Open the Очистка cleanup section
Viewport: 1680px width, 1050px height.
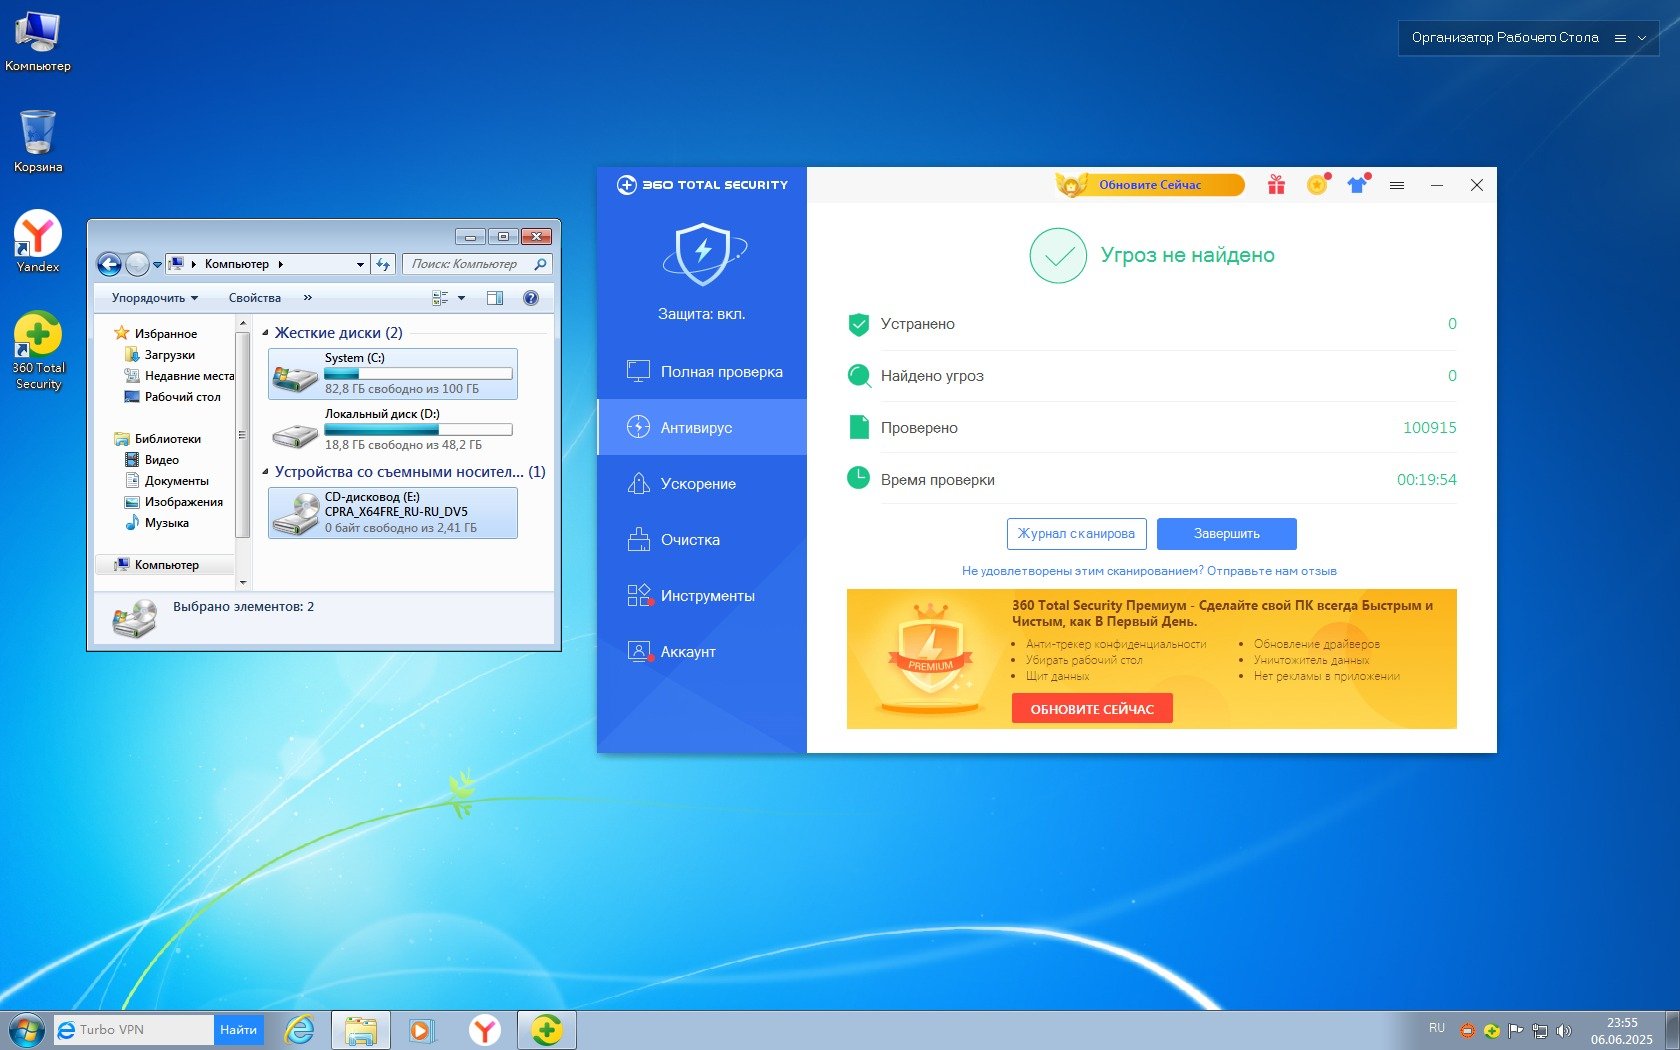[x=702, y=540]
